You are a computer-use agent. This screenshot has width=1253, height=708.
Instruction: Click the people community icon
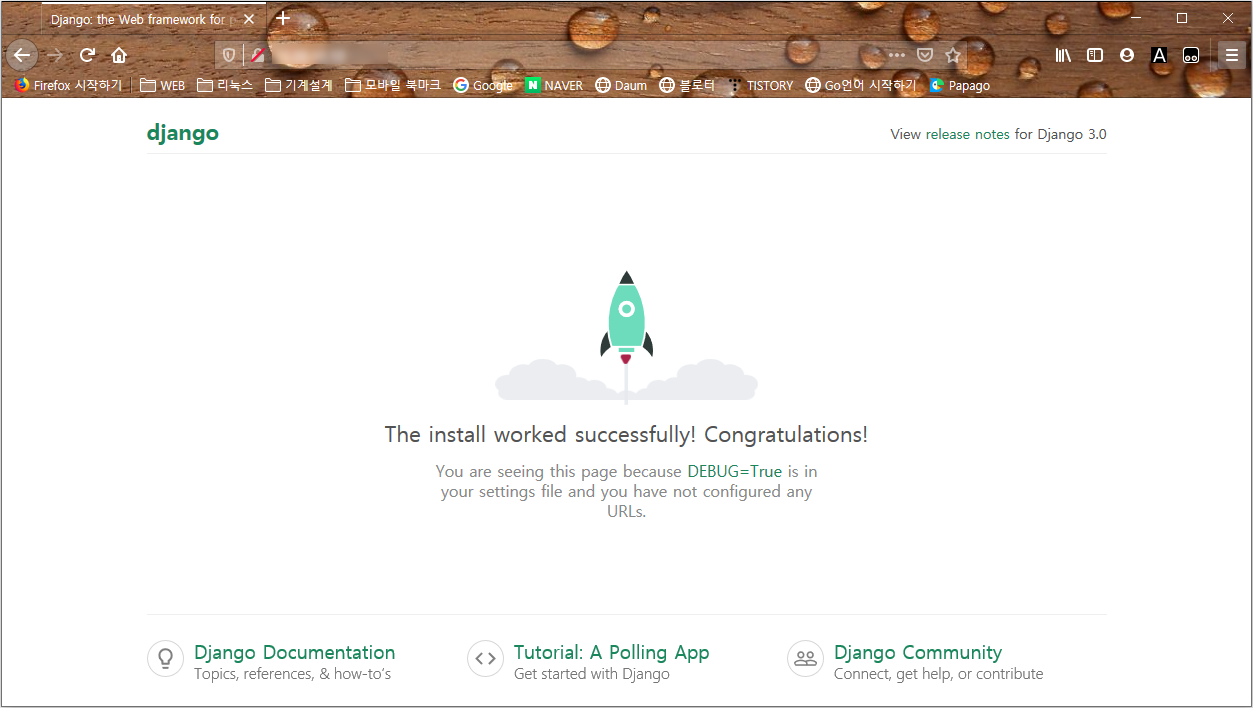click(x=805, y=658)
